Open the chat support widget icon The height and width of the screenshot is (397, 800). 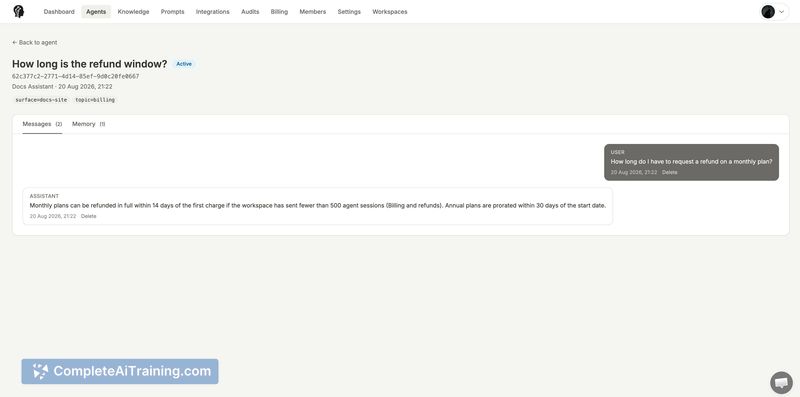(x=781, y=383)
